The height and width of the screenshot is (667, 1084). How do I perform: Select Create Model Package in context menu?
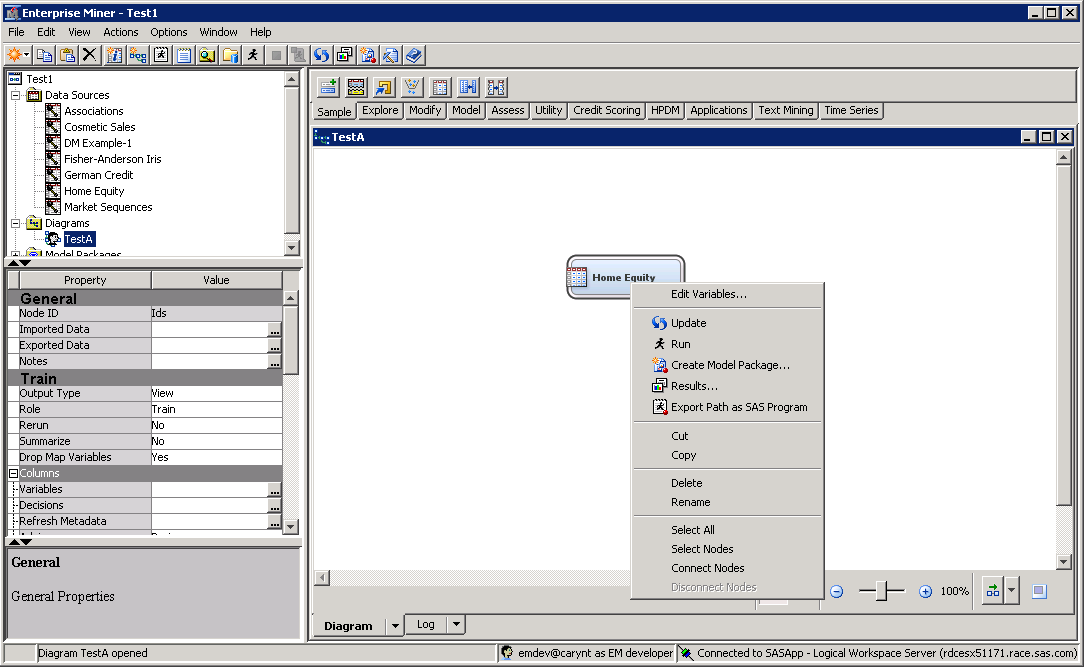(730, 365)
